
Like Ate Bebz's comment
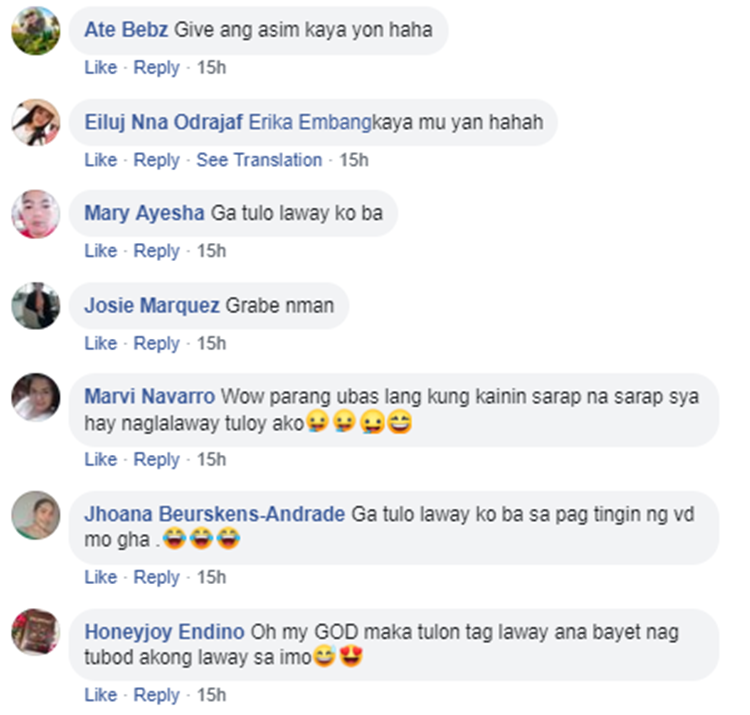point(100,67)
